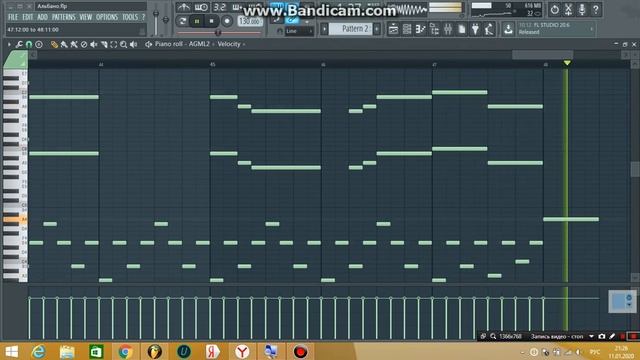Image resolution: width=640 pixels, height=360 pixels.
Task: Open the Windows Start button
Action: 11,351
